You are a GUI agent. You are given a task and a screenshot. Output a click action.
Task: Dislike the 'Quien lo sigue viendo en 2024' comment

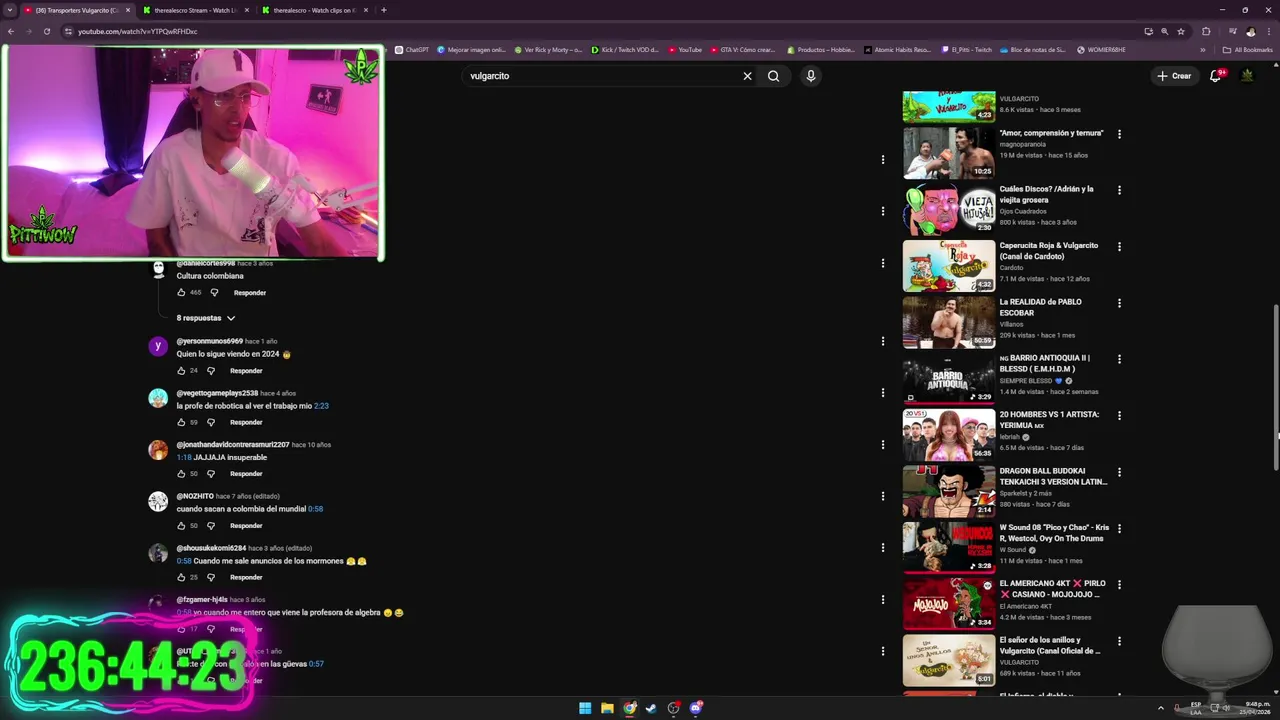(x=211, y=371)
